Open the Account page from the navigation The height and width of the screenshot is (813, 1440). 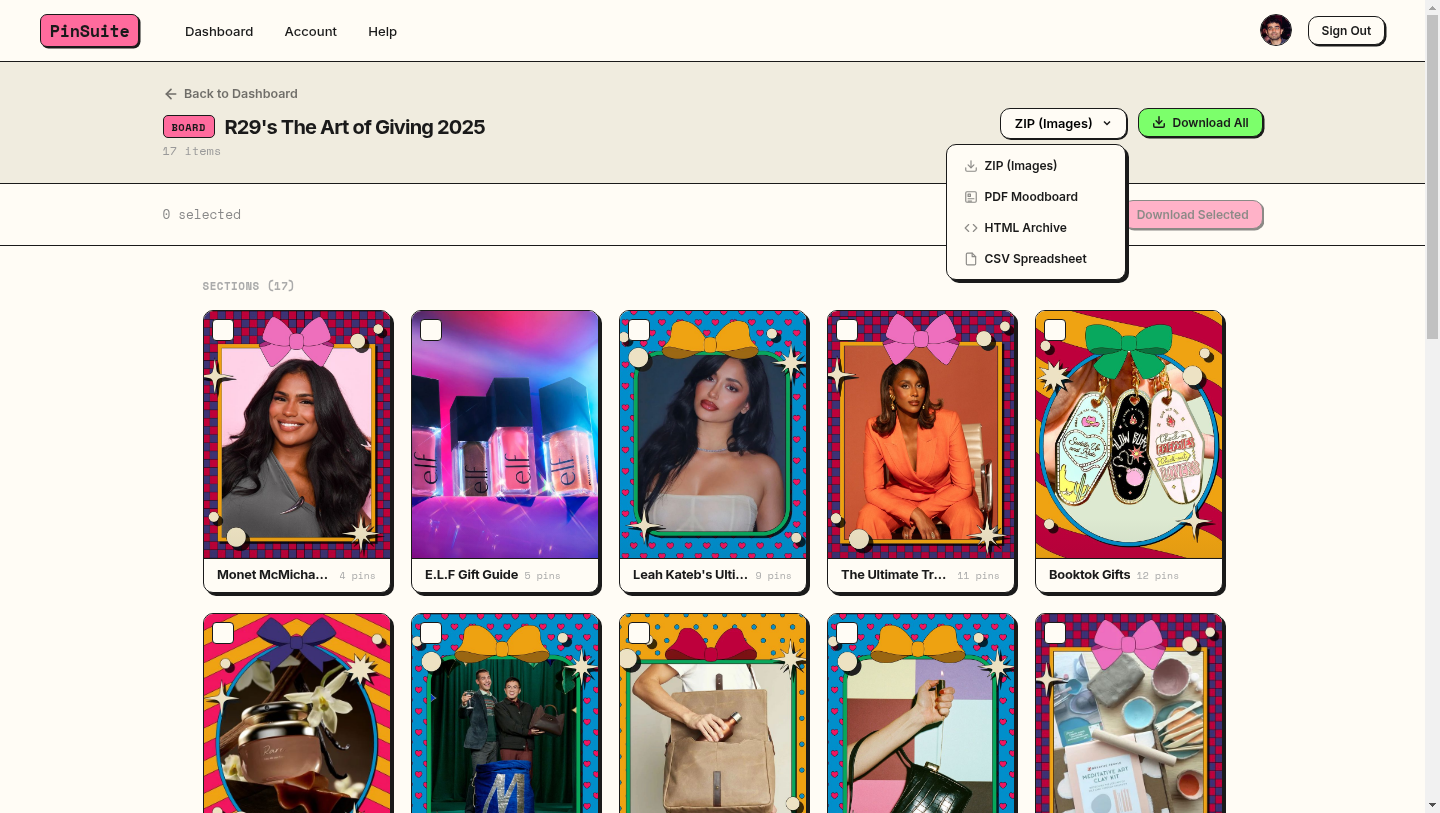pos(310,31)
